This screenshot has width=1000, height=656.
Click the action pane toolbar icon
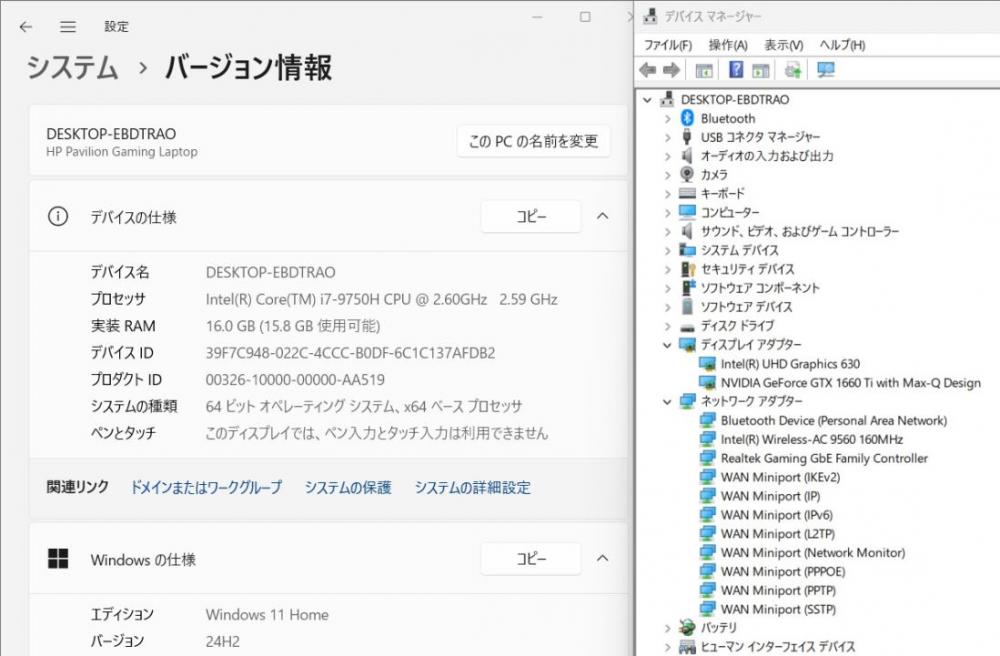(760, 70)
